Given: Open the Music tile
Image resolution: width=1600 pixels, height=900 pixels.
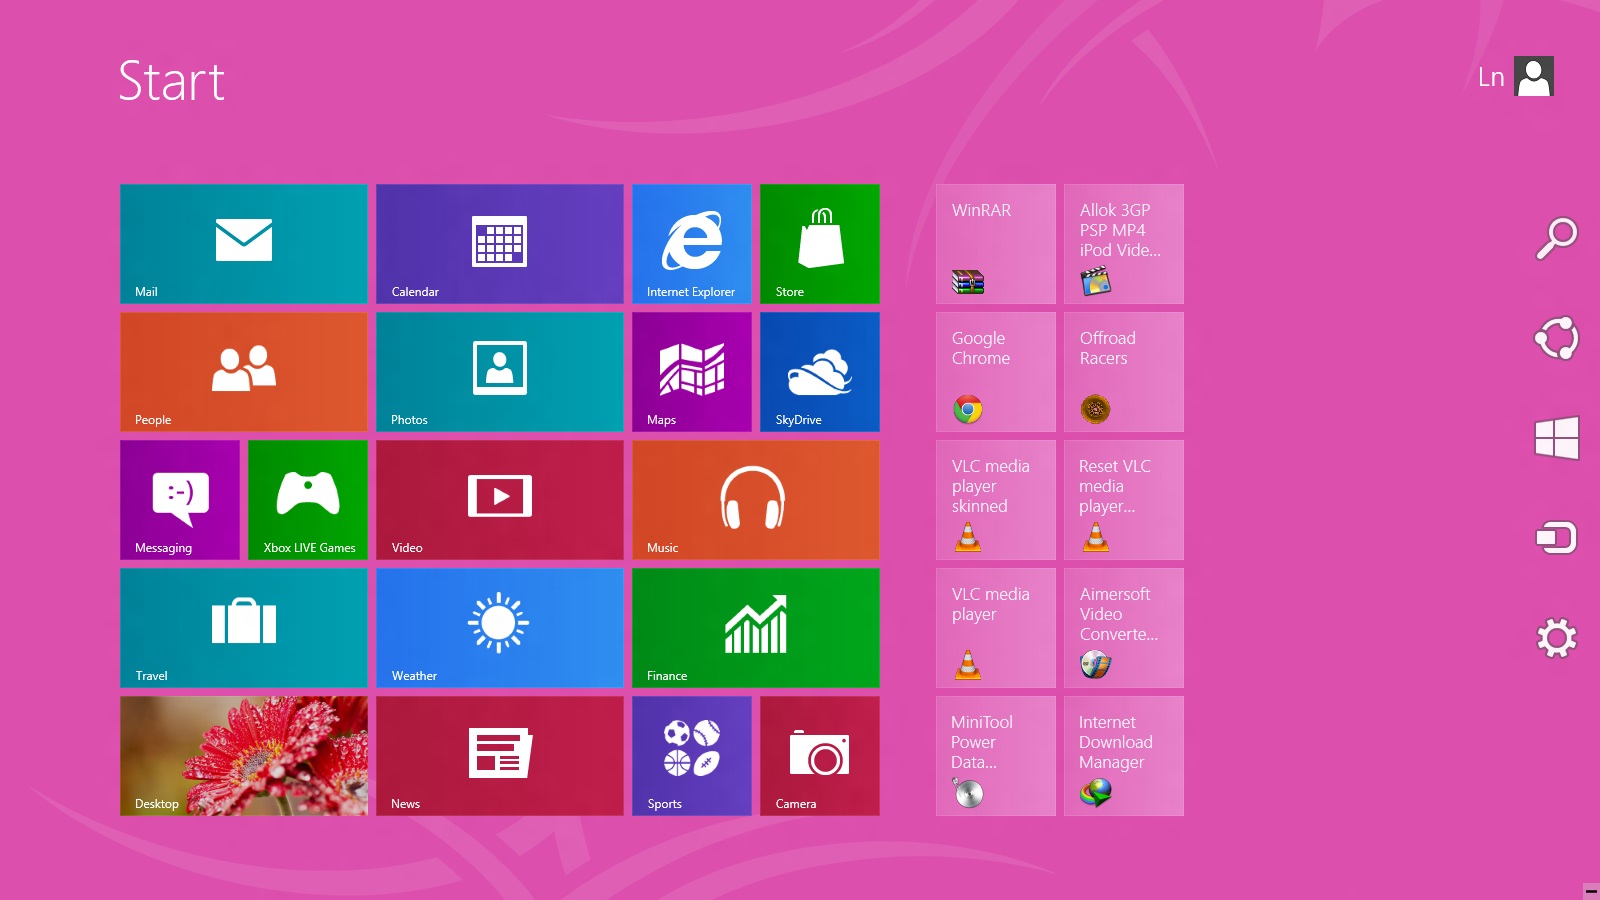Looking at the screenshot, I should click(756, 500).
